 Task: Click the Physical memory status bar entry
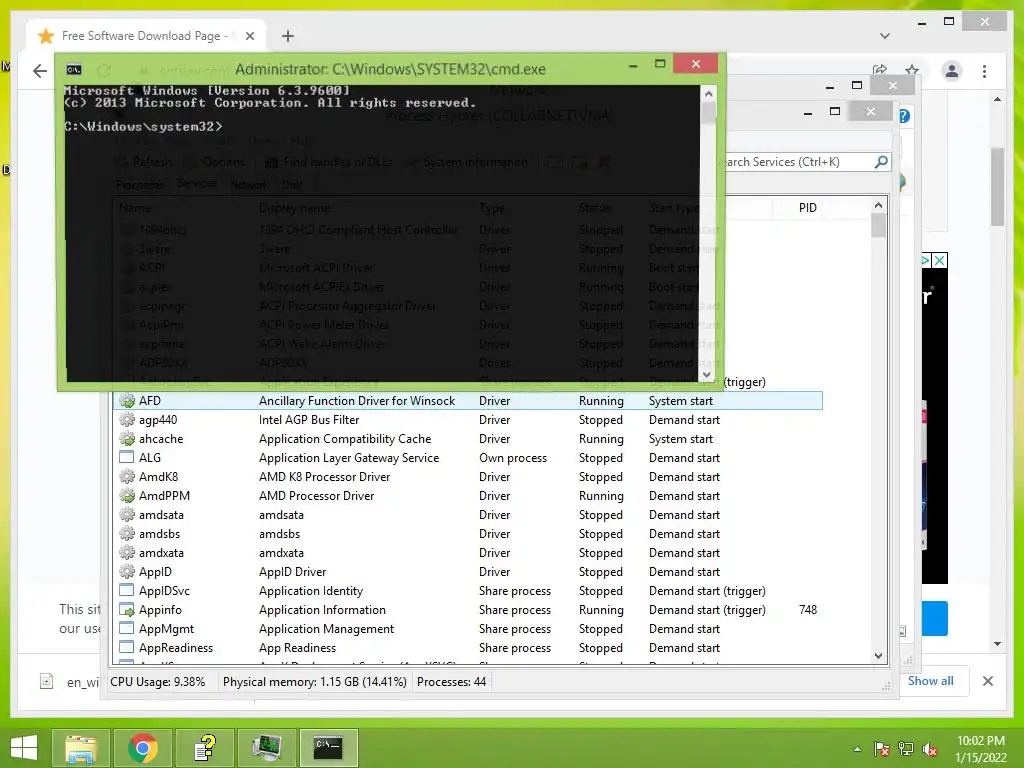pos(315,682)
